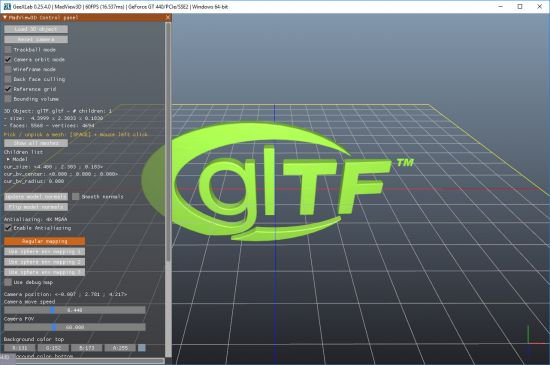Close the MadView3D Control panel
Image resolution: width=550 pixels, height=365 pixels.
168,17
